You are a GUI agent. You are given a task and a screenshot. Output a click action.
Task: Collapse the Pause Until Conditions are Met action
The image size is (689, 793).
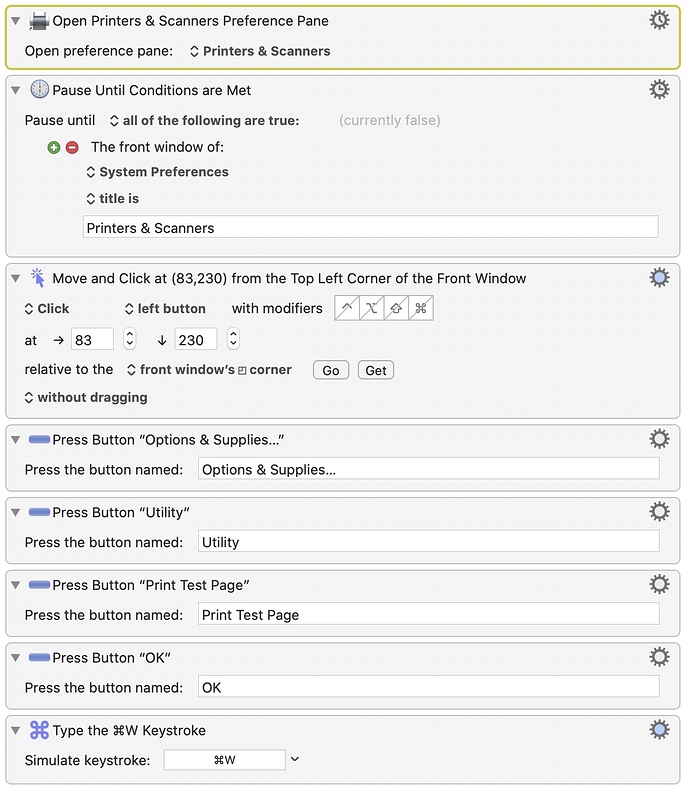[16, 90]
